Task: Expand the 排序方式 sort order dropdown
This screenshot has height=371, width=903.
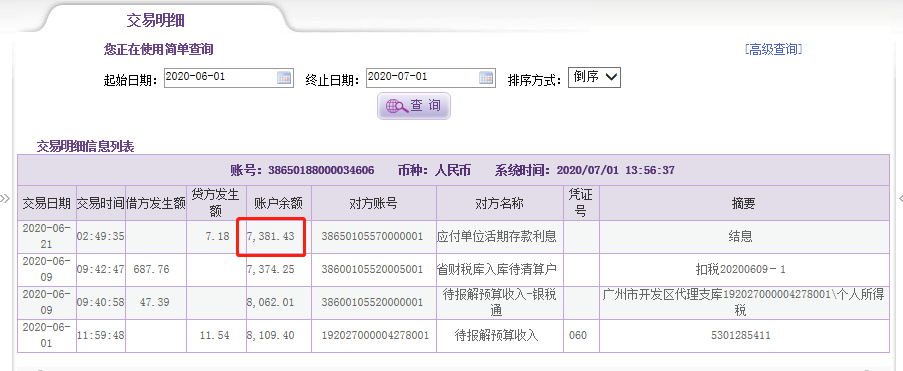Action: click(594, 77)
